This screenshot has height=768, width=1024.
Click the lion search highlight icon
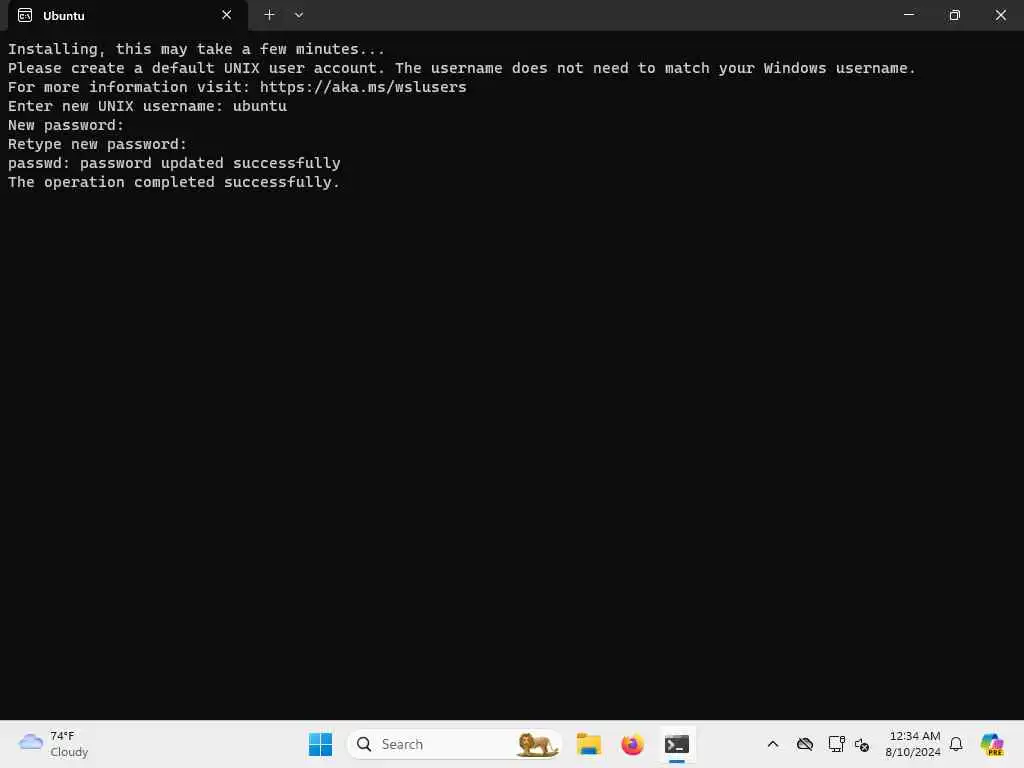[x=537, y=744]
